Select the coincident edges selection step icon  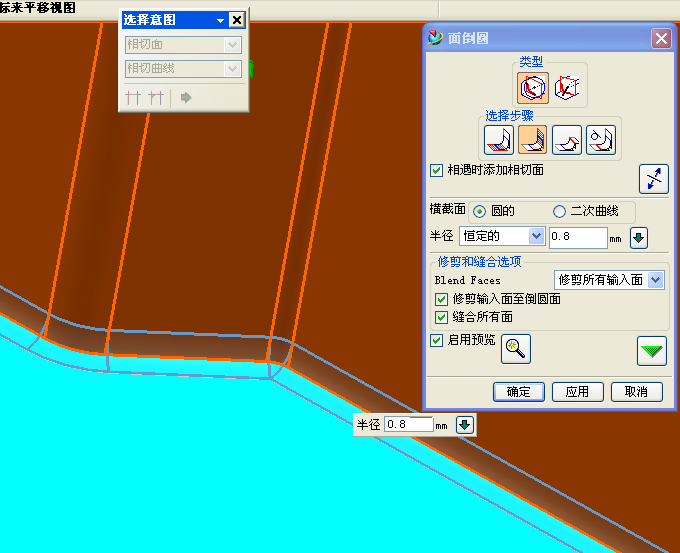567,140
